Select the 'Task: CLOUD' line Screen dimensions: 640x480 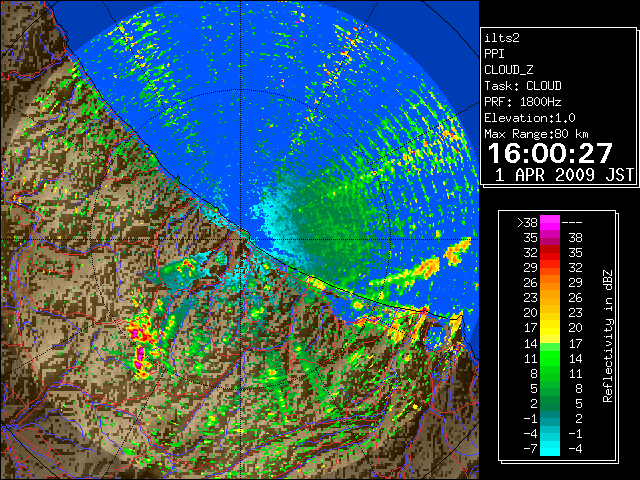[523, 86]
